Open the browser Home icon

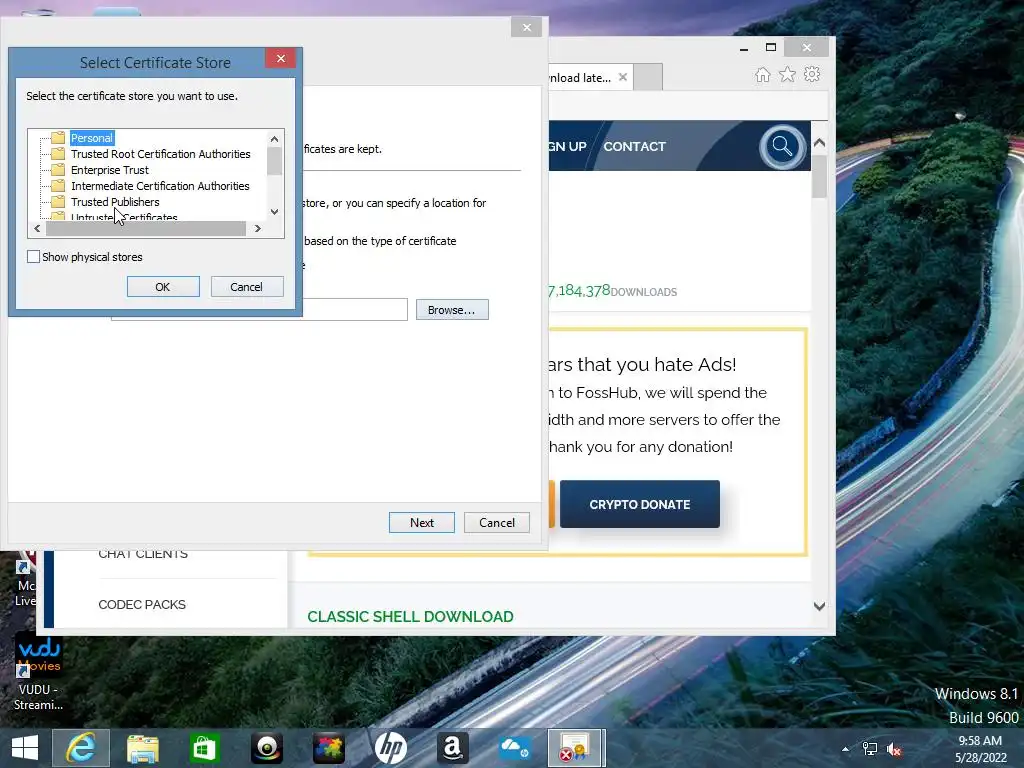click(x=762, y=74)
